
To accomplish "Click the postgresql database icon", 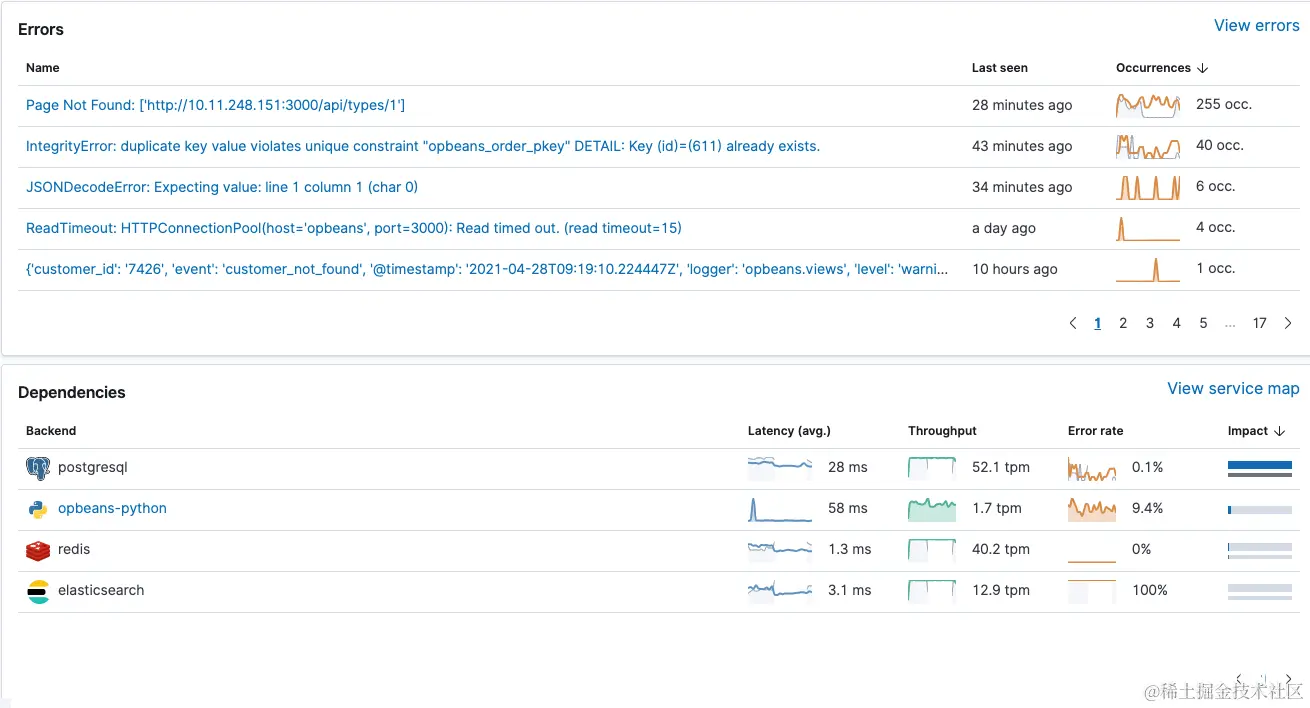I will pyautogui.click(x=38, y=468).
